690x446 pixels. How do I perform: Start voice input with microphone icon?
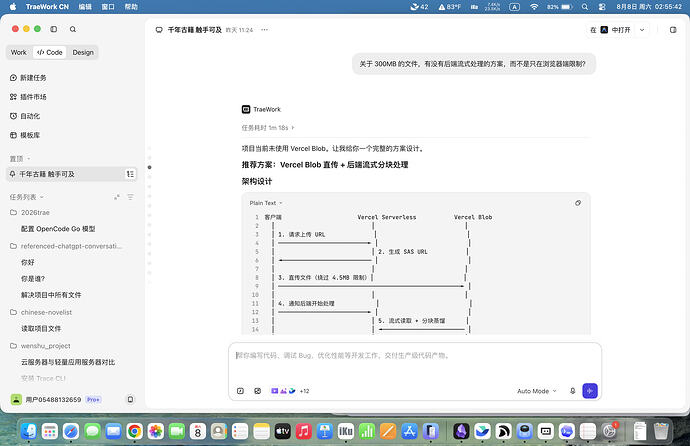click(573, 391)
